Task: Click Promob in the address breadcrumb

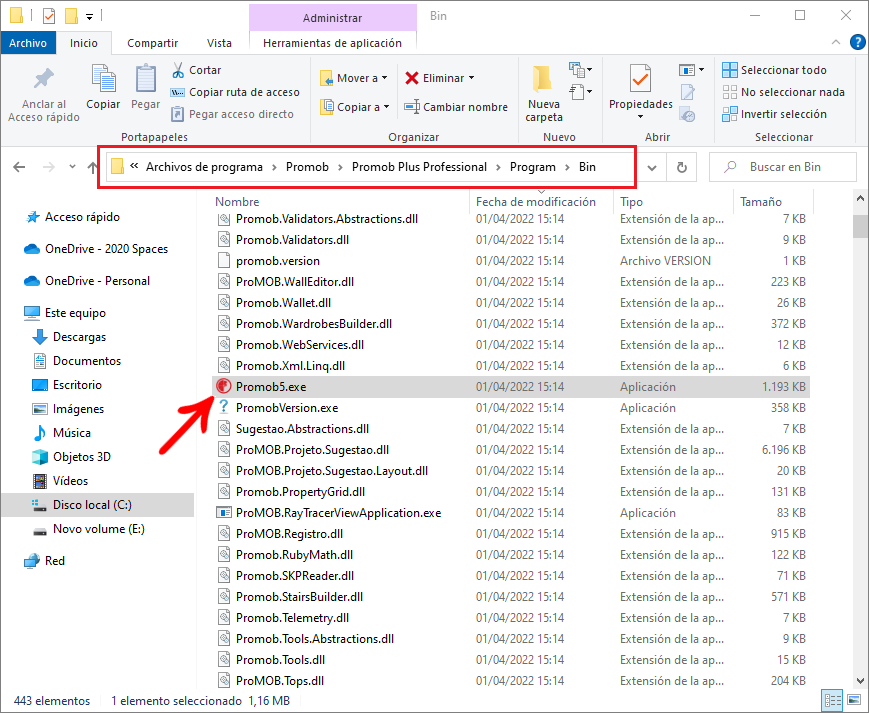Action: pyautogui.click(x=307, y=167)
